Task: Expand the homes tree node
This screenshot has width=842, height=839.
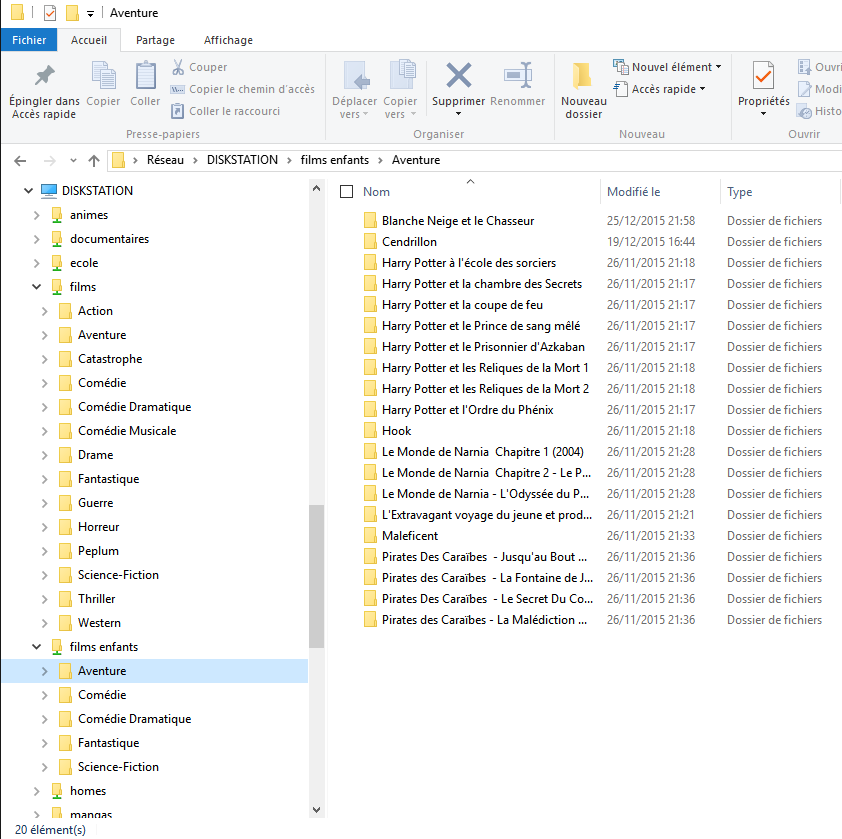Action: [37, 791]
